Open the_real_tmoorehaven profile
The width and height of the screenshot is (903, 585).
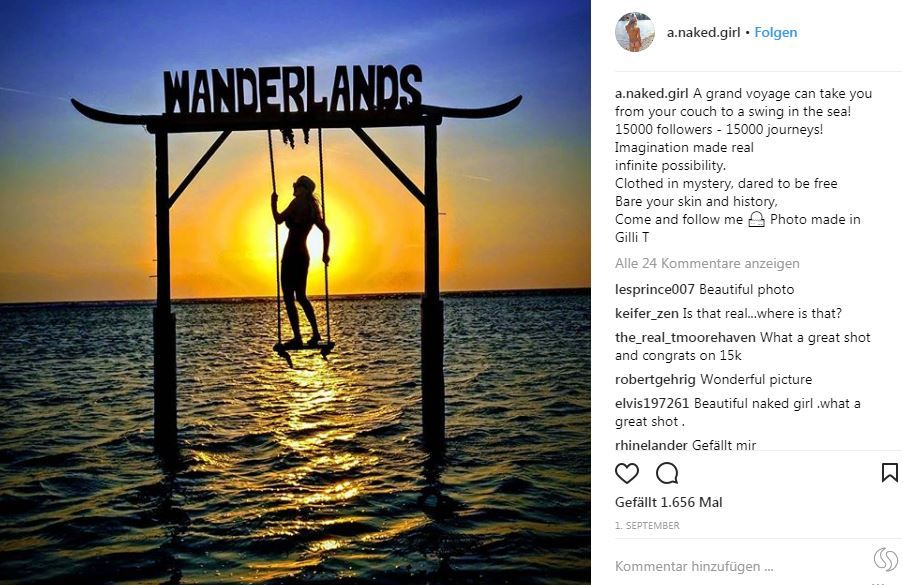click(x=685, y=337)
